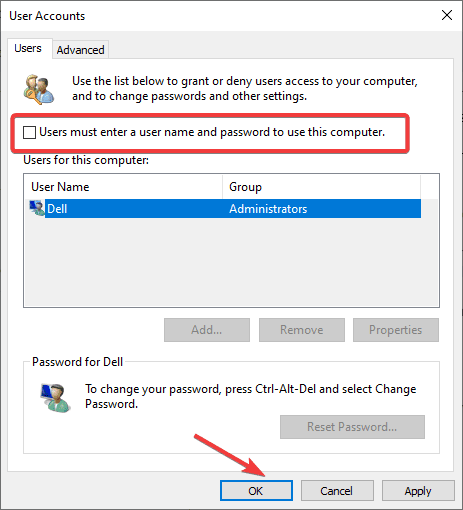This screenshot has height=510, width=463.
Task: Click the Dell user account icon in list
Action: point(37,208)
